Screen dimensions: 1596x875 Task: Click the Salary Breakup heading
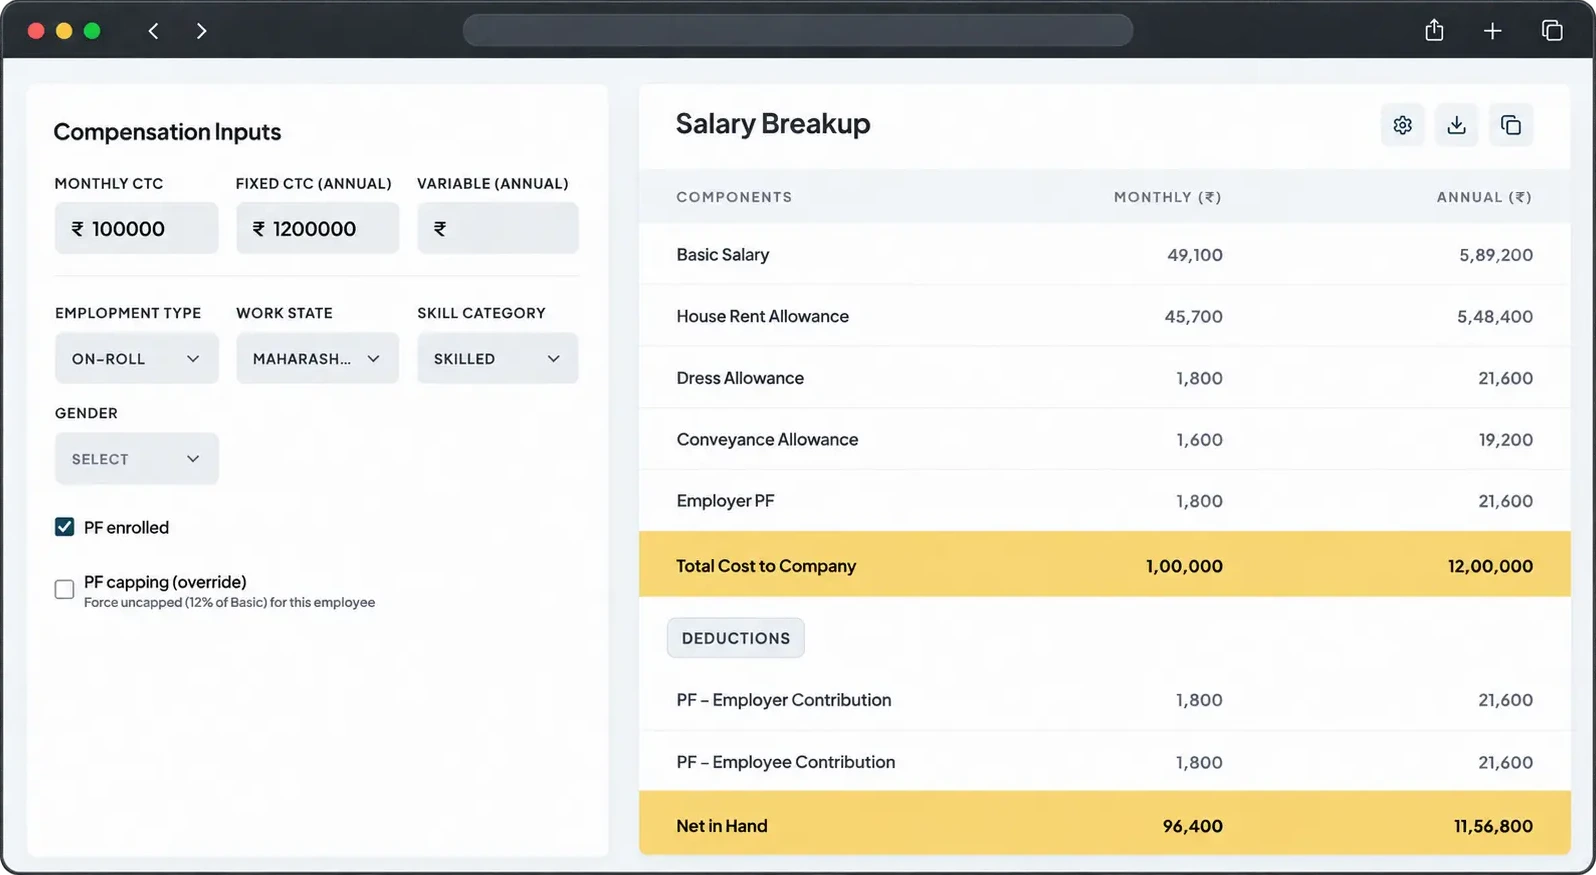click(x=773, y=123)
